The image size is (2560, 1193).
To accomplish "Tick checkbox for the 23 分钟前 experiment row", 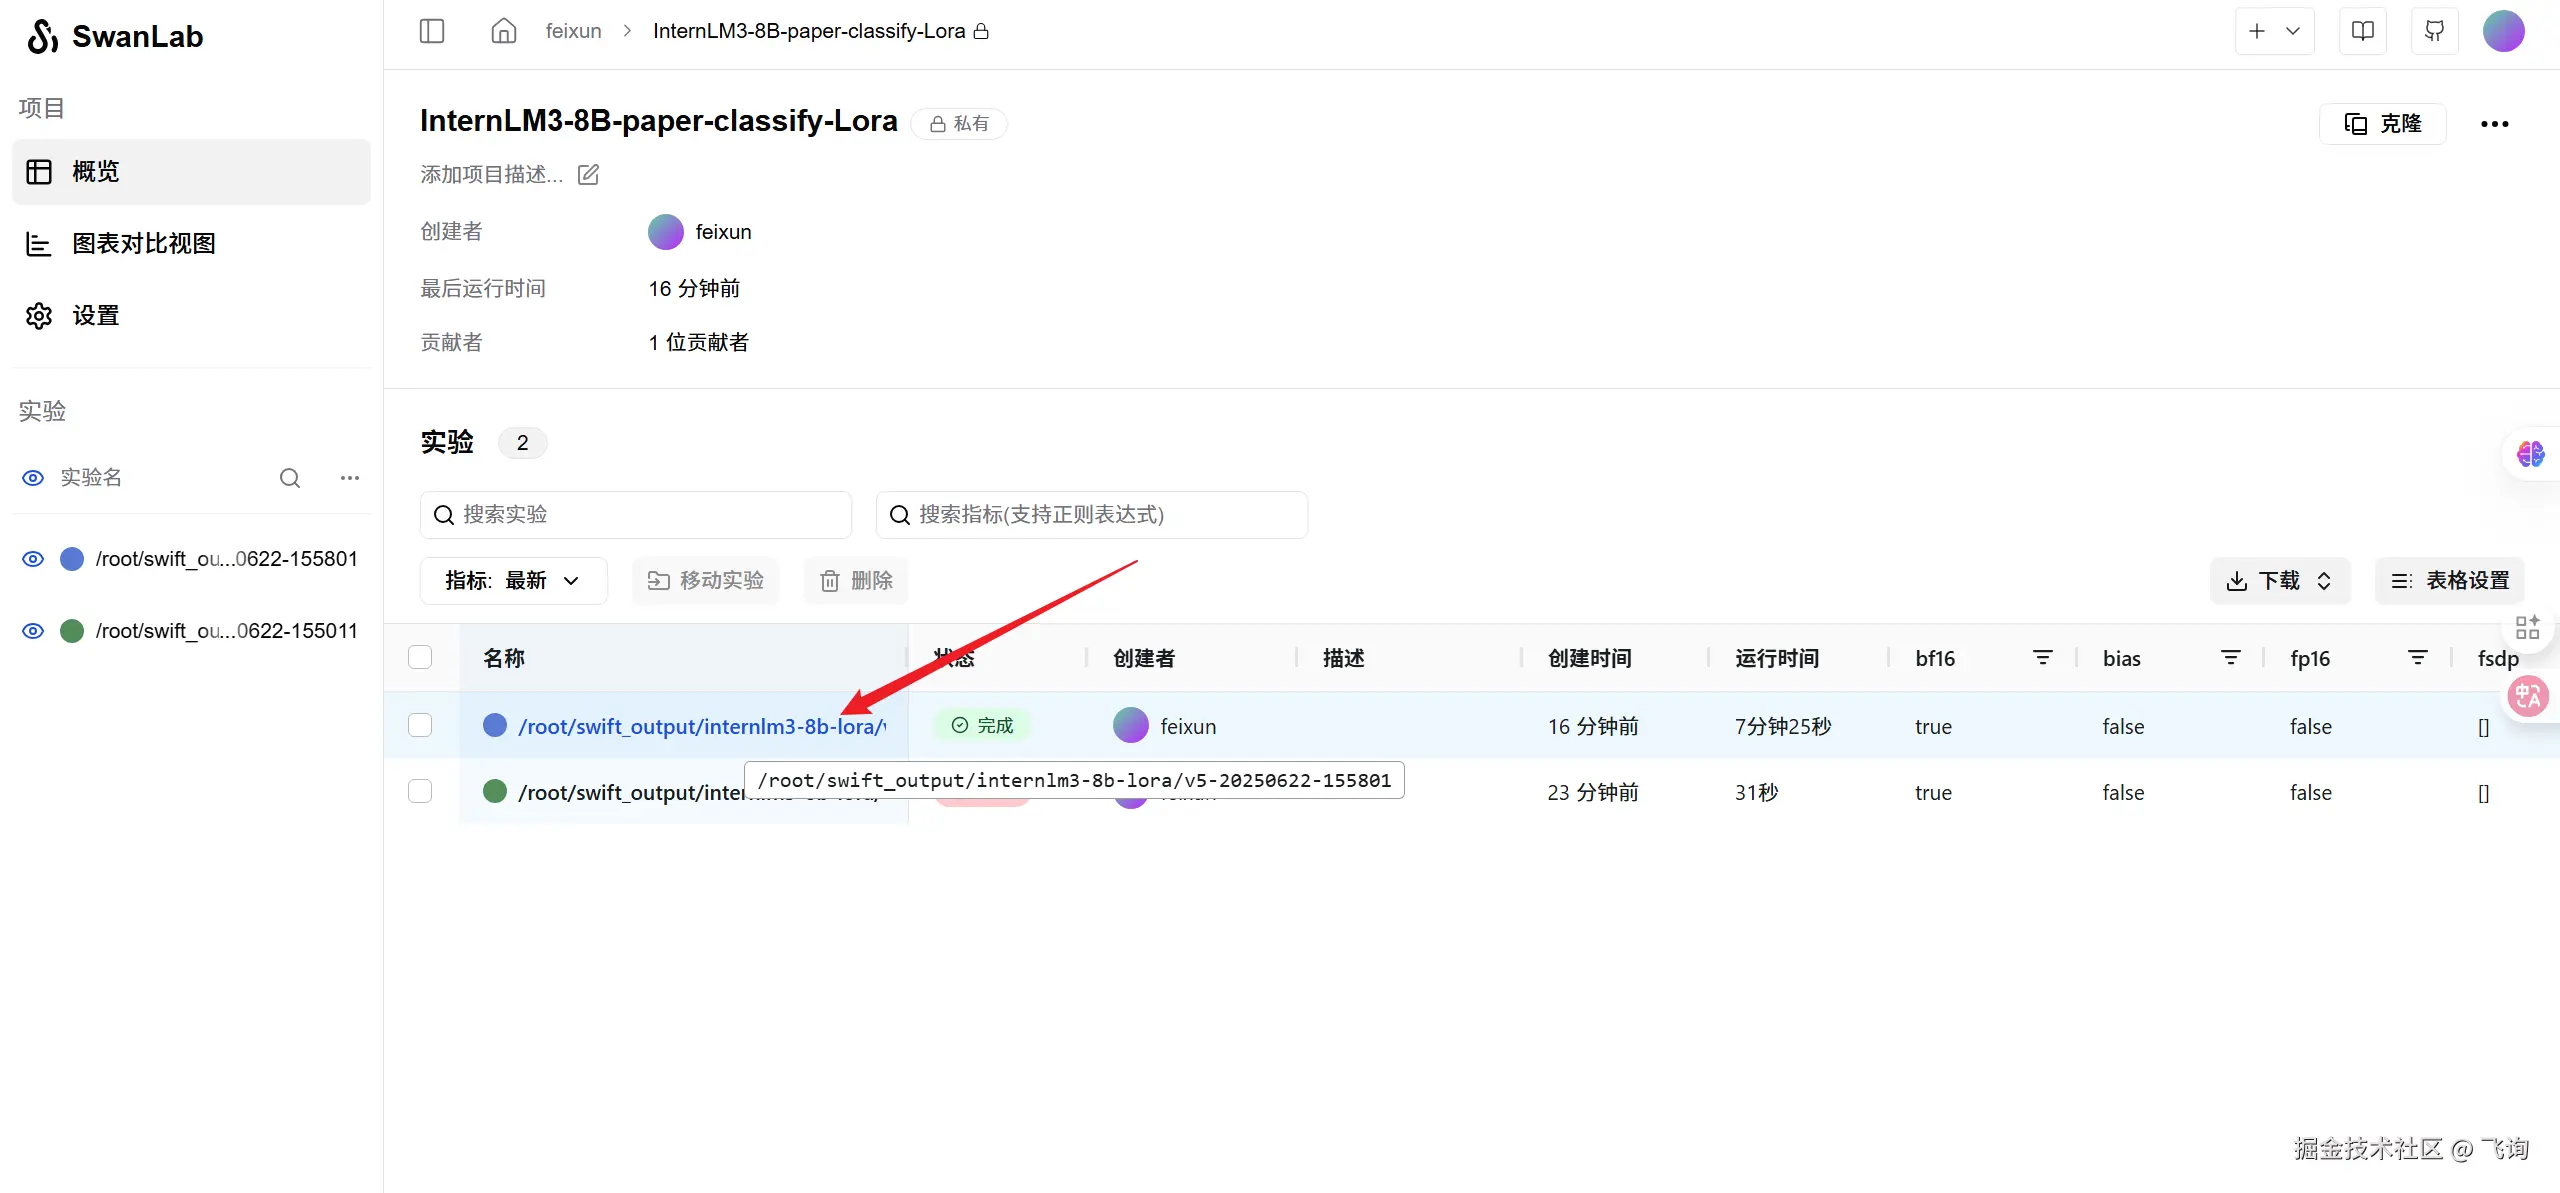I will pyautogui.click(x=420, y=792).
